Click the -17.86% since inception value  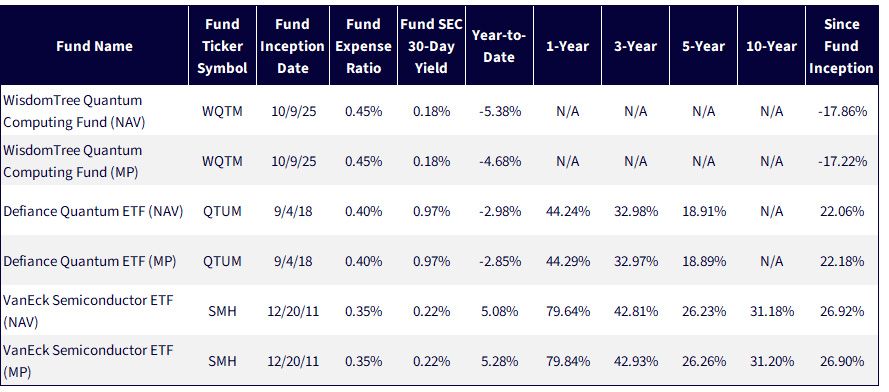coord(842,111)
